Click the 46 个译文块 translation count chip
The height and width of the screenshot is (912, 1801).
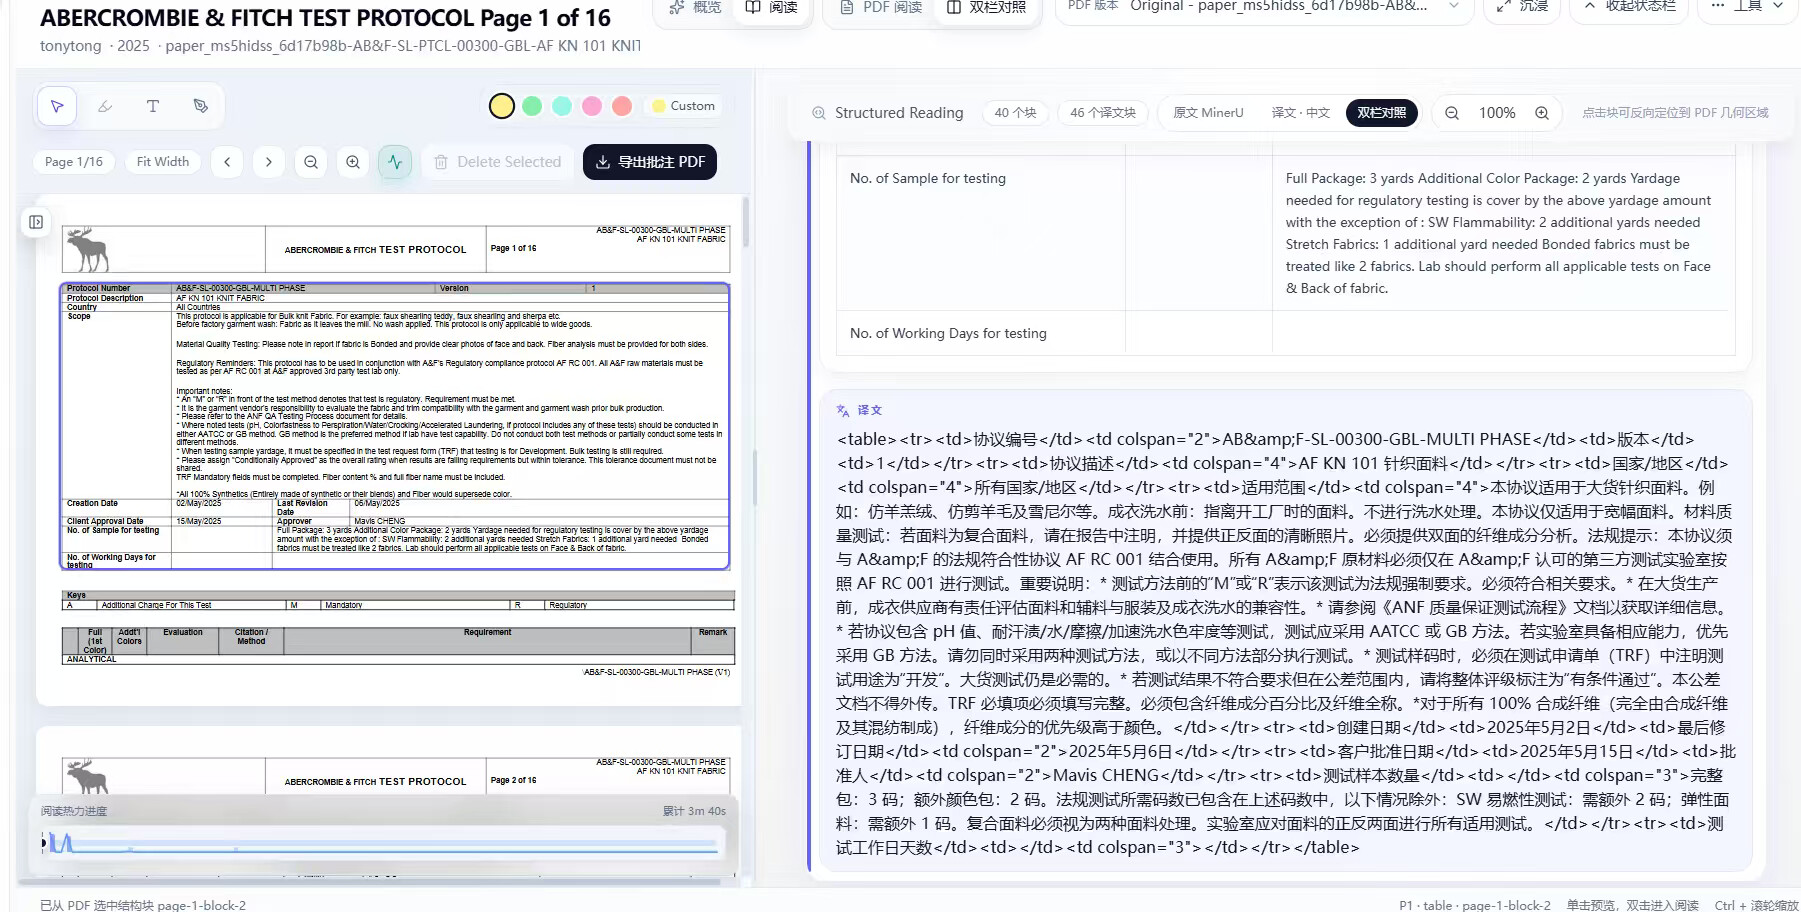tap(1103, 113)
